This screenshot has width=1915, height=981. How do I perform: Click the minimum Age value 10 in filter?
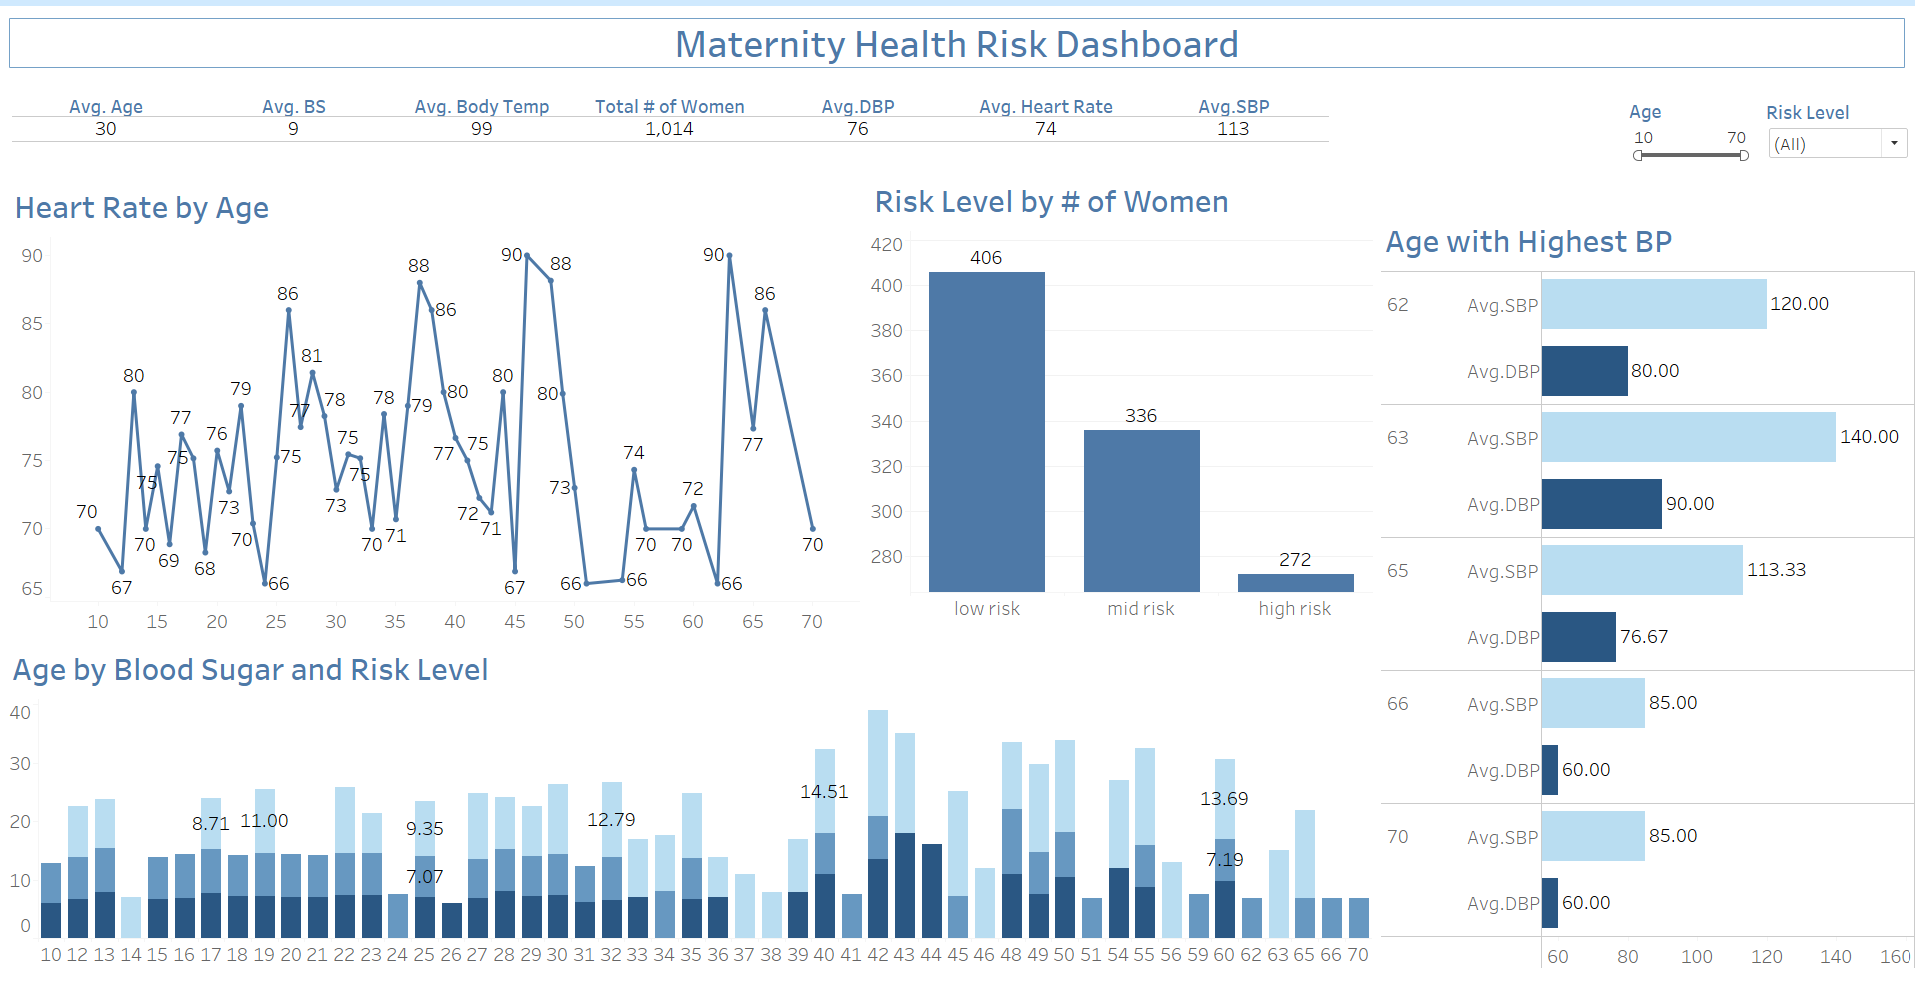point(1643,138)
